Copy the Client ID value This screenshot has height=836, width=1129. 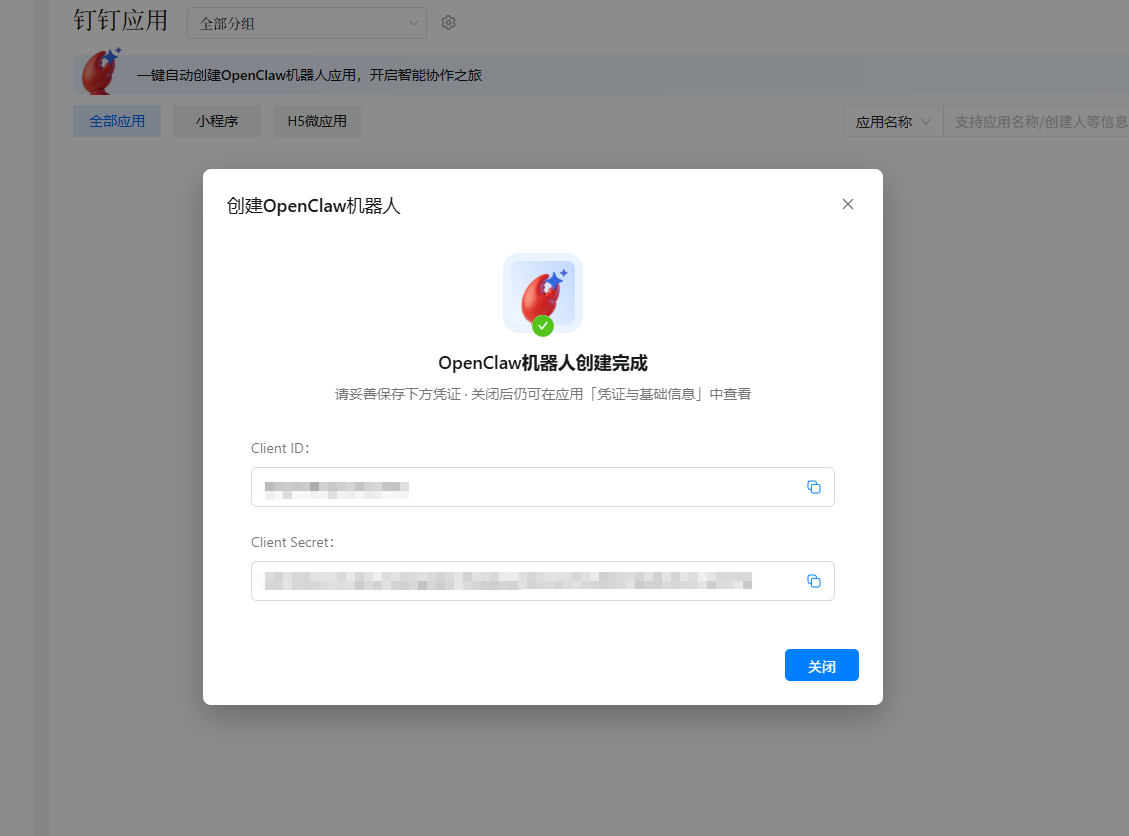pyautogui.click(x=814, y=487)
